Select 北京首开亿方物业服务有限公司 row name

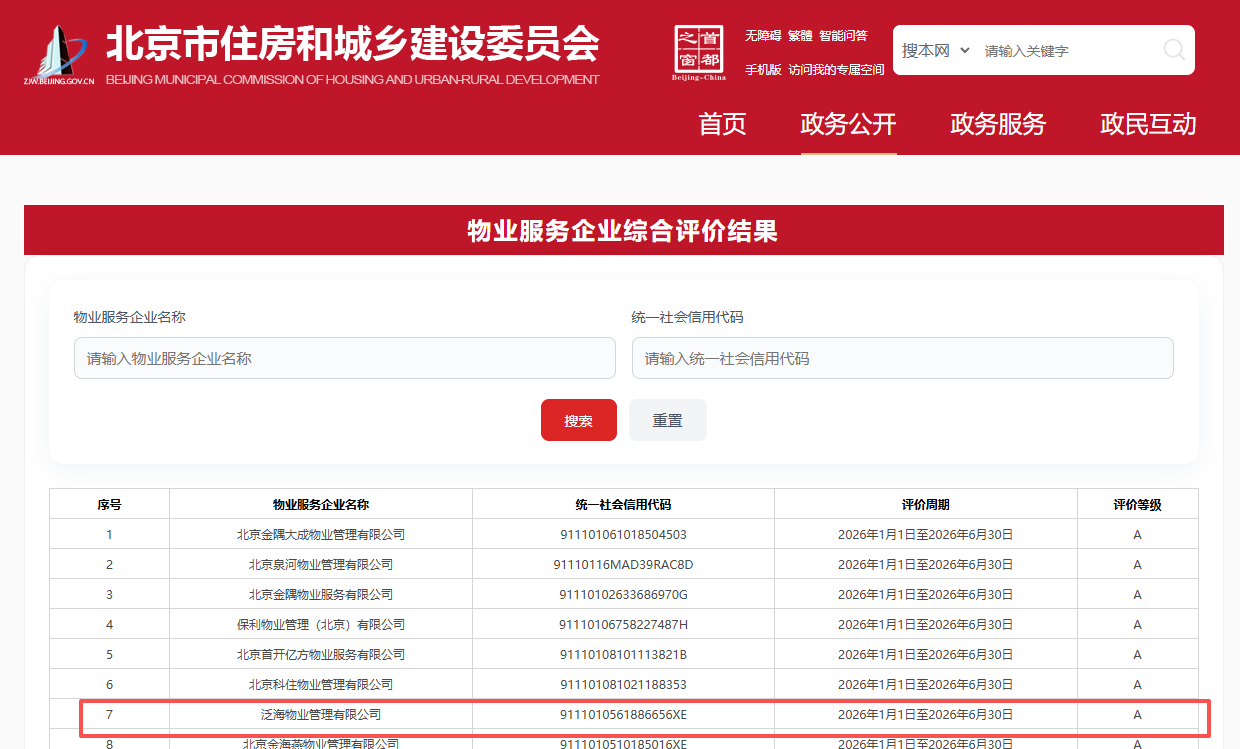click(321, 654)
